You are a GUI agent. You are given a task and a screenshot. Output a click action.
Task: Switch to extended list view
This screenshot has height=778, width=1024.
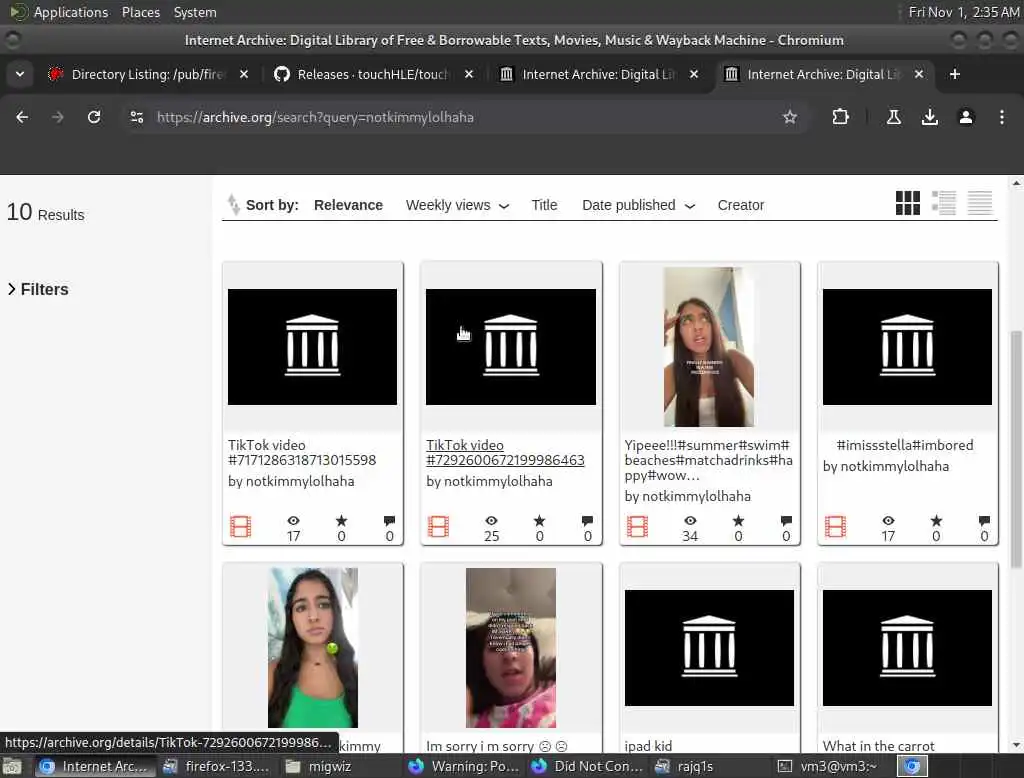tap(944, 203)
